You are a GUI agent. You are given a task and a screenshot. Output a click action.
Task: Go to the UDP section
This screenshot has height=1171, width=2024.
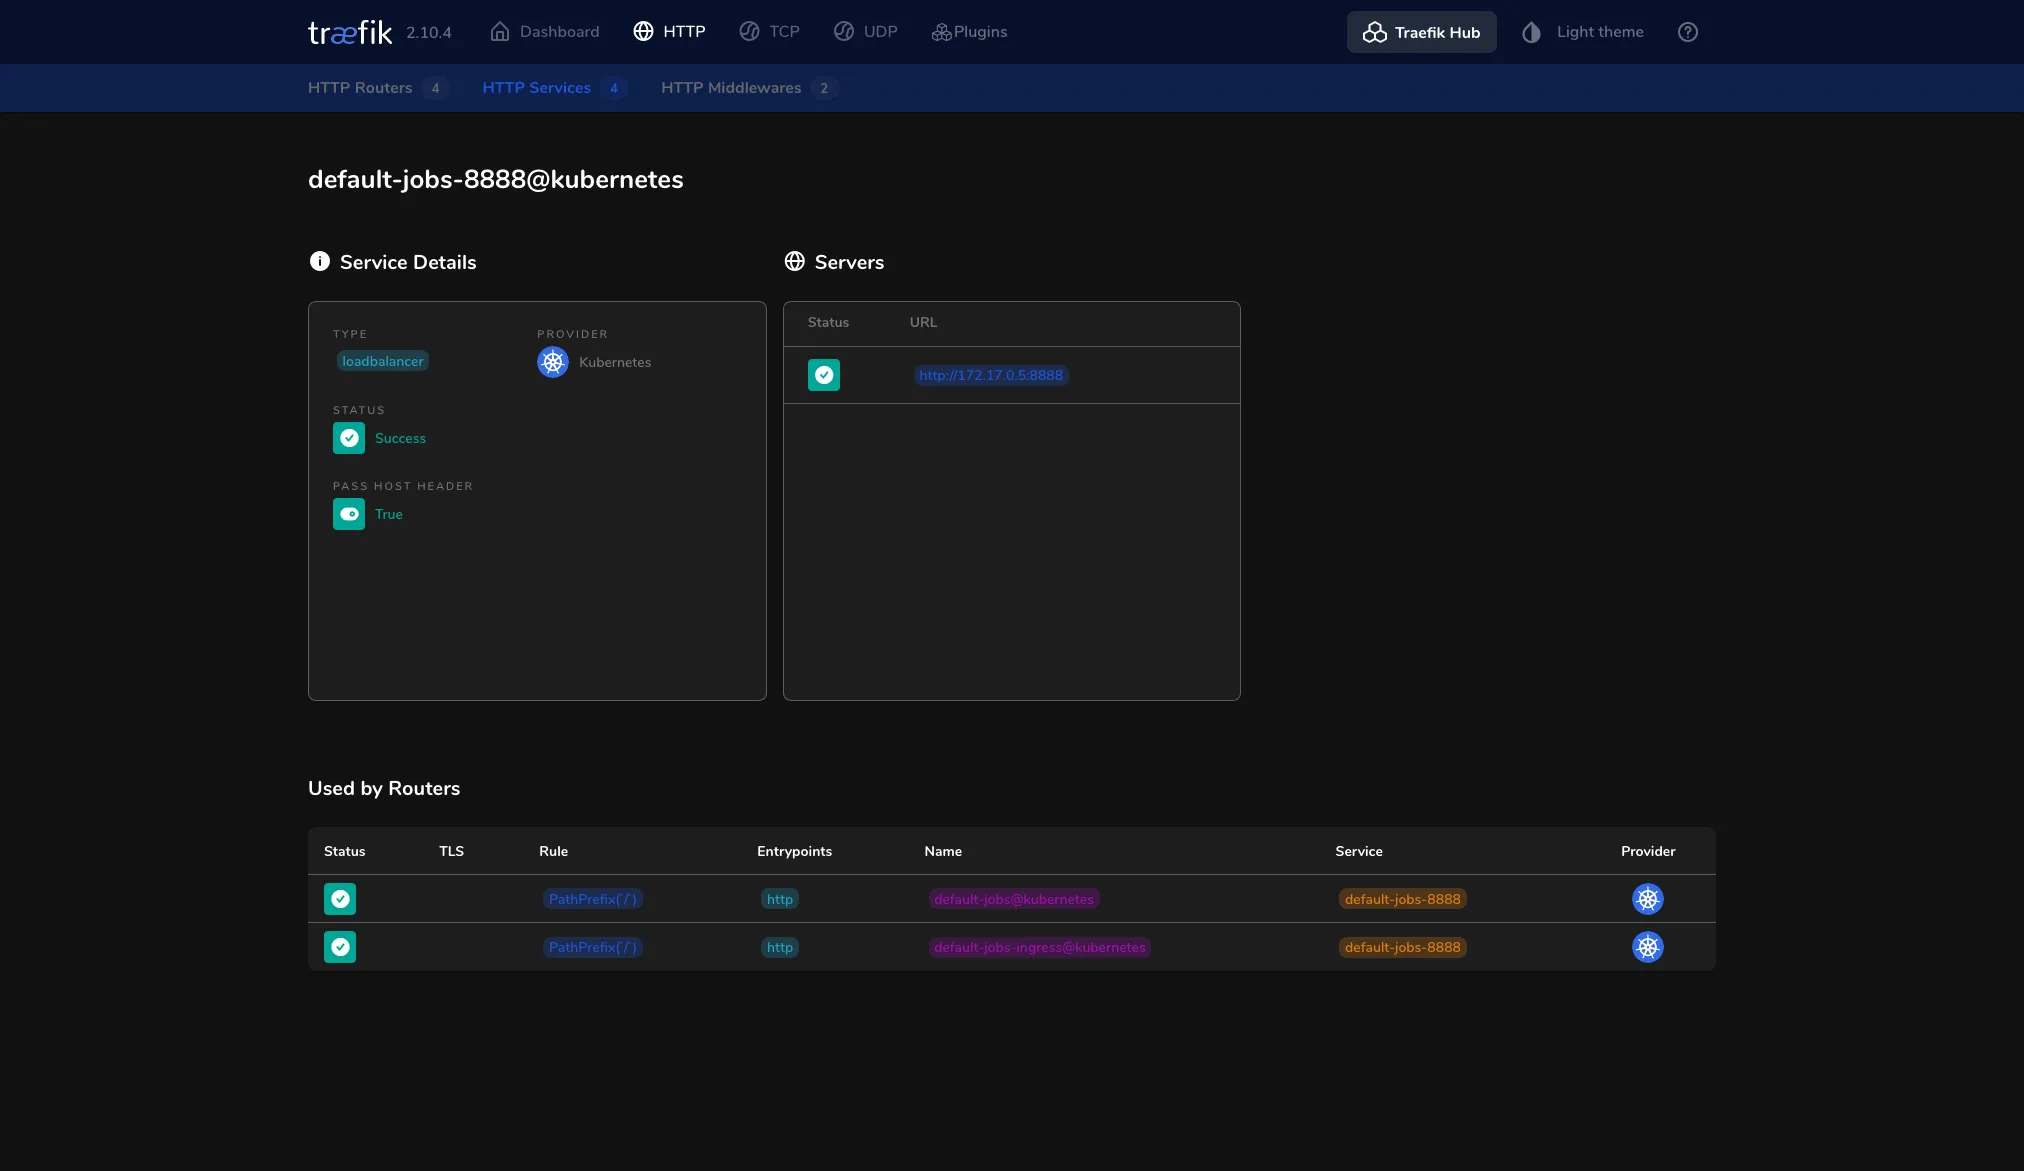(865, 32)
